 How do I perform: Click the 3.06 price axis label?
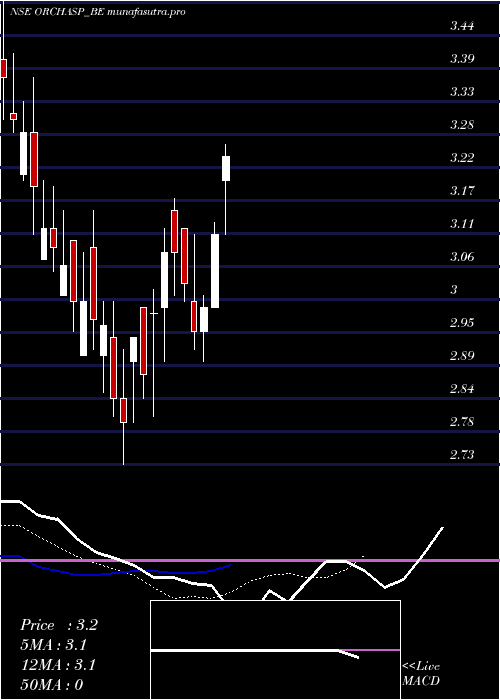pos(462,257)
